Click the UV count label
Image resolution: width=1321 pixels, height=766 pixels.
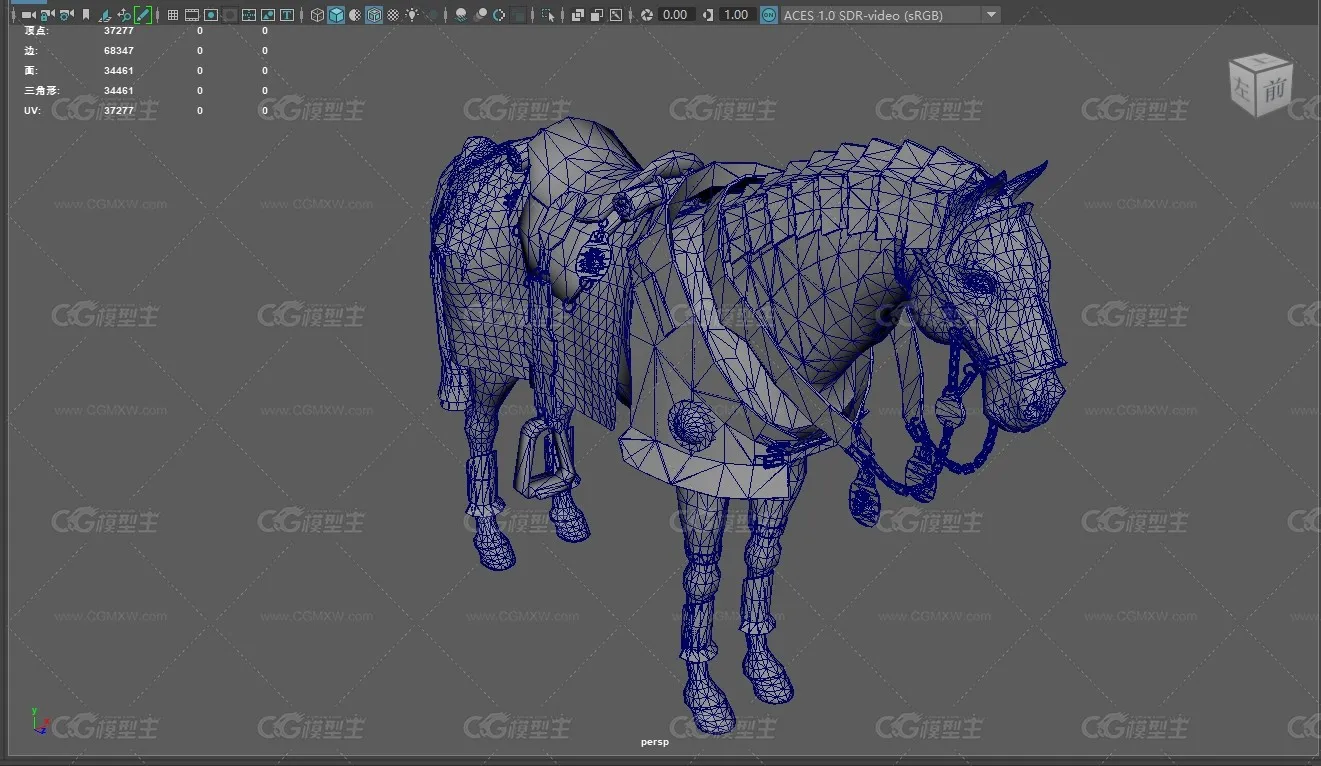(x=31, y=111)
